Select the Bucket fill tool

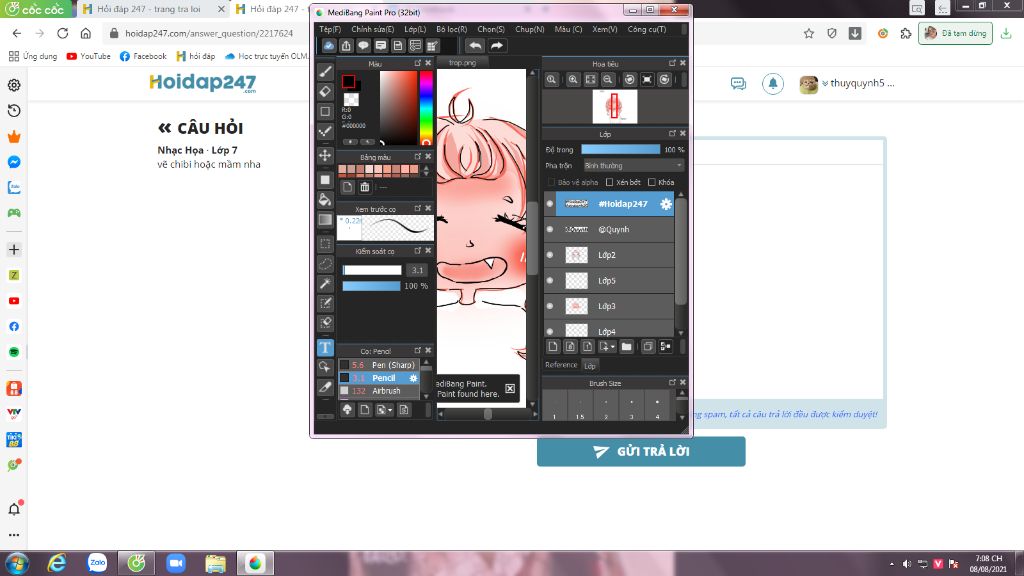tap(325, 199)
